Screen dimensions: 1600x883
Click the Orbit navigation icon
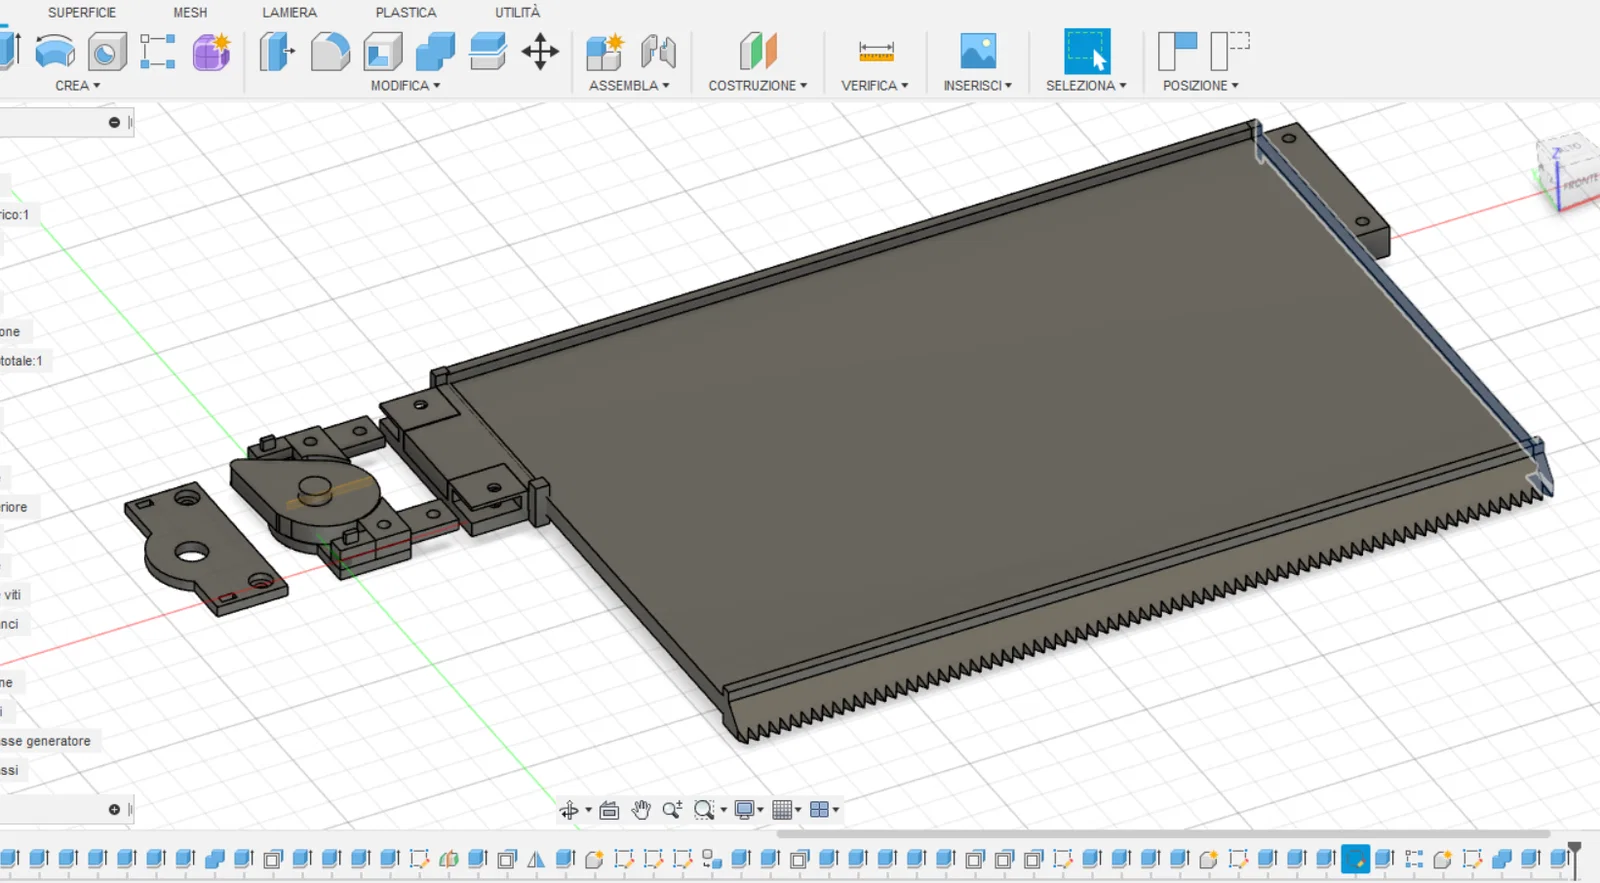coord(569,810)
